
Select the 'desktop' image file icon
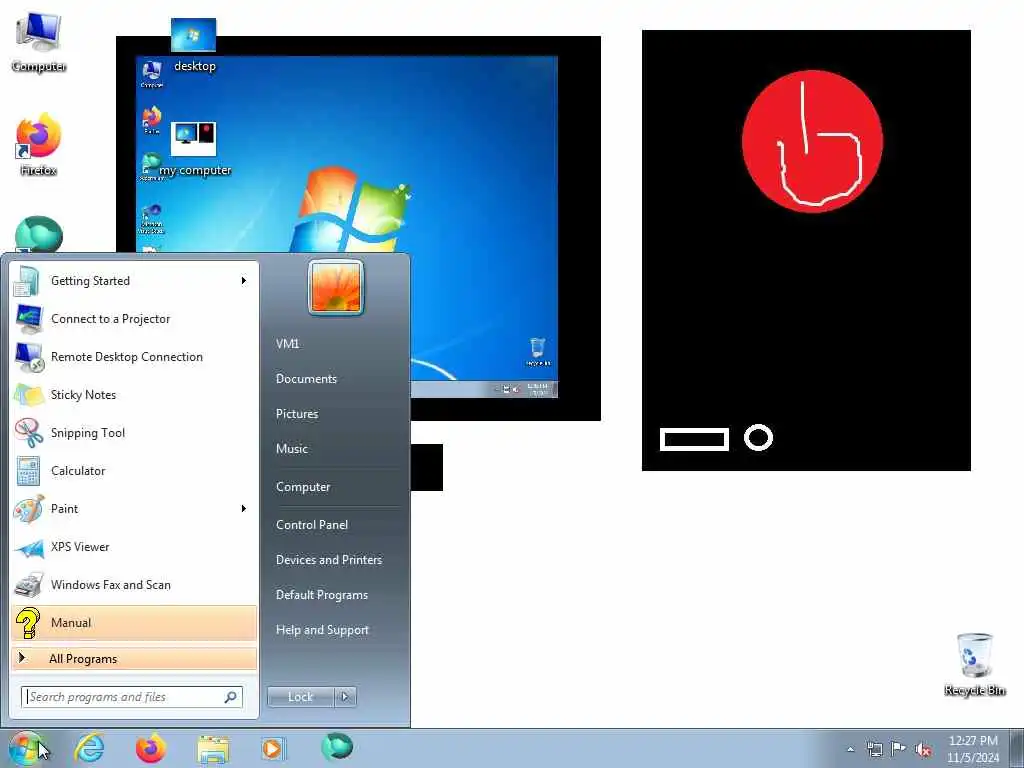tap(194, 46)
